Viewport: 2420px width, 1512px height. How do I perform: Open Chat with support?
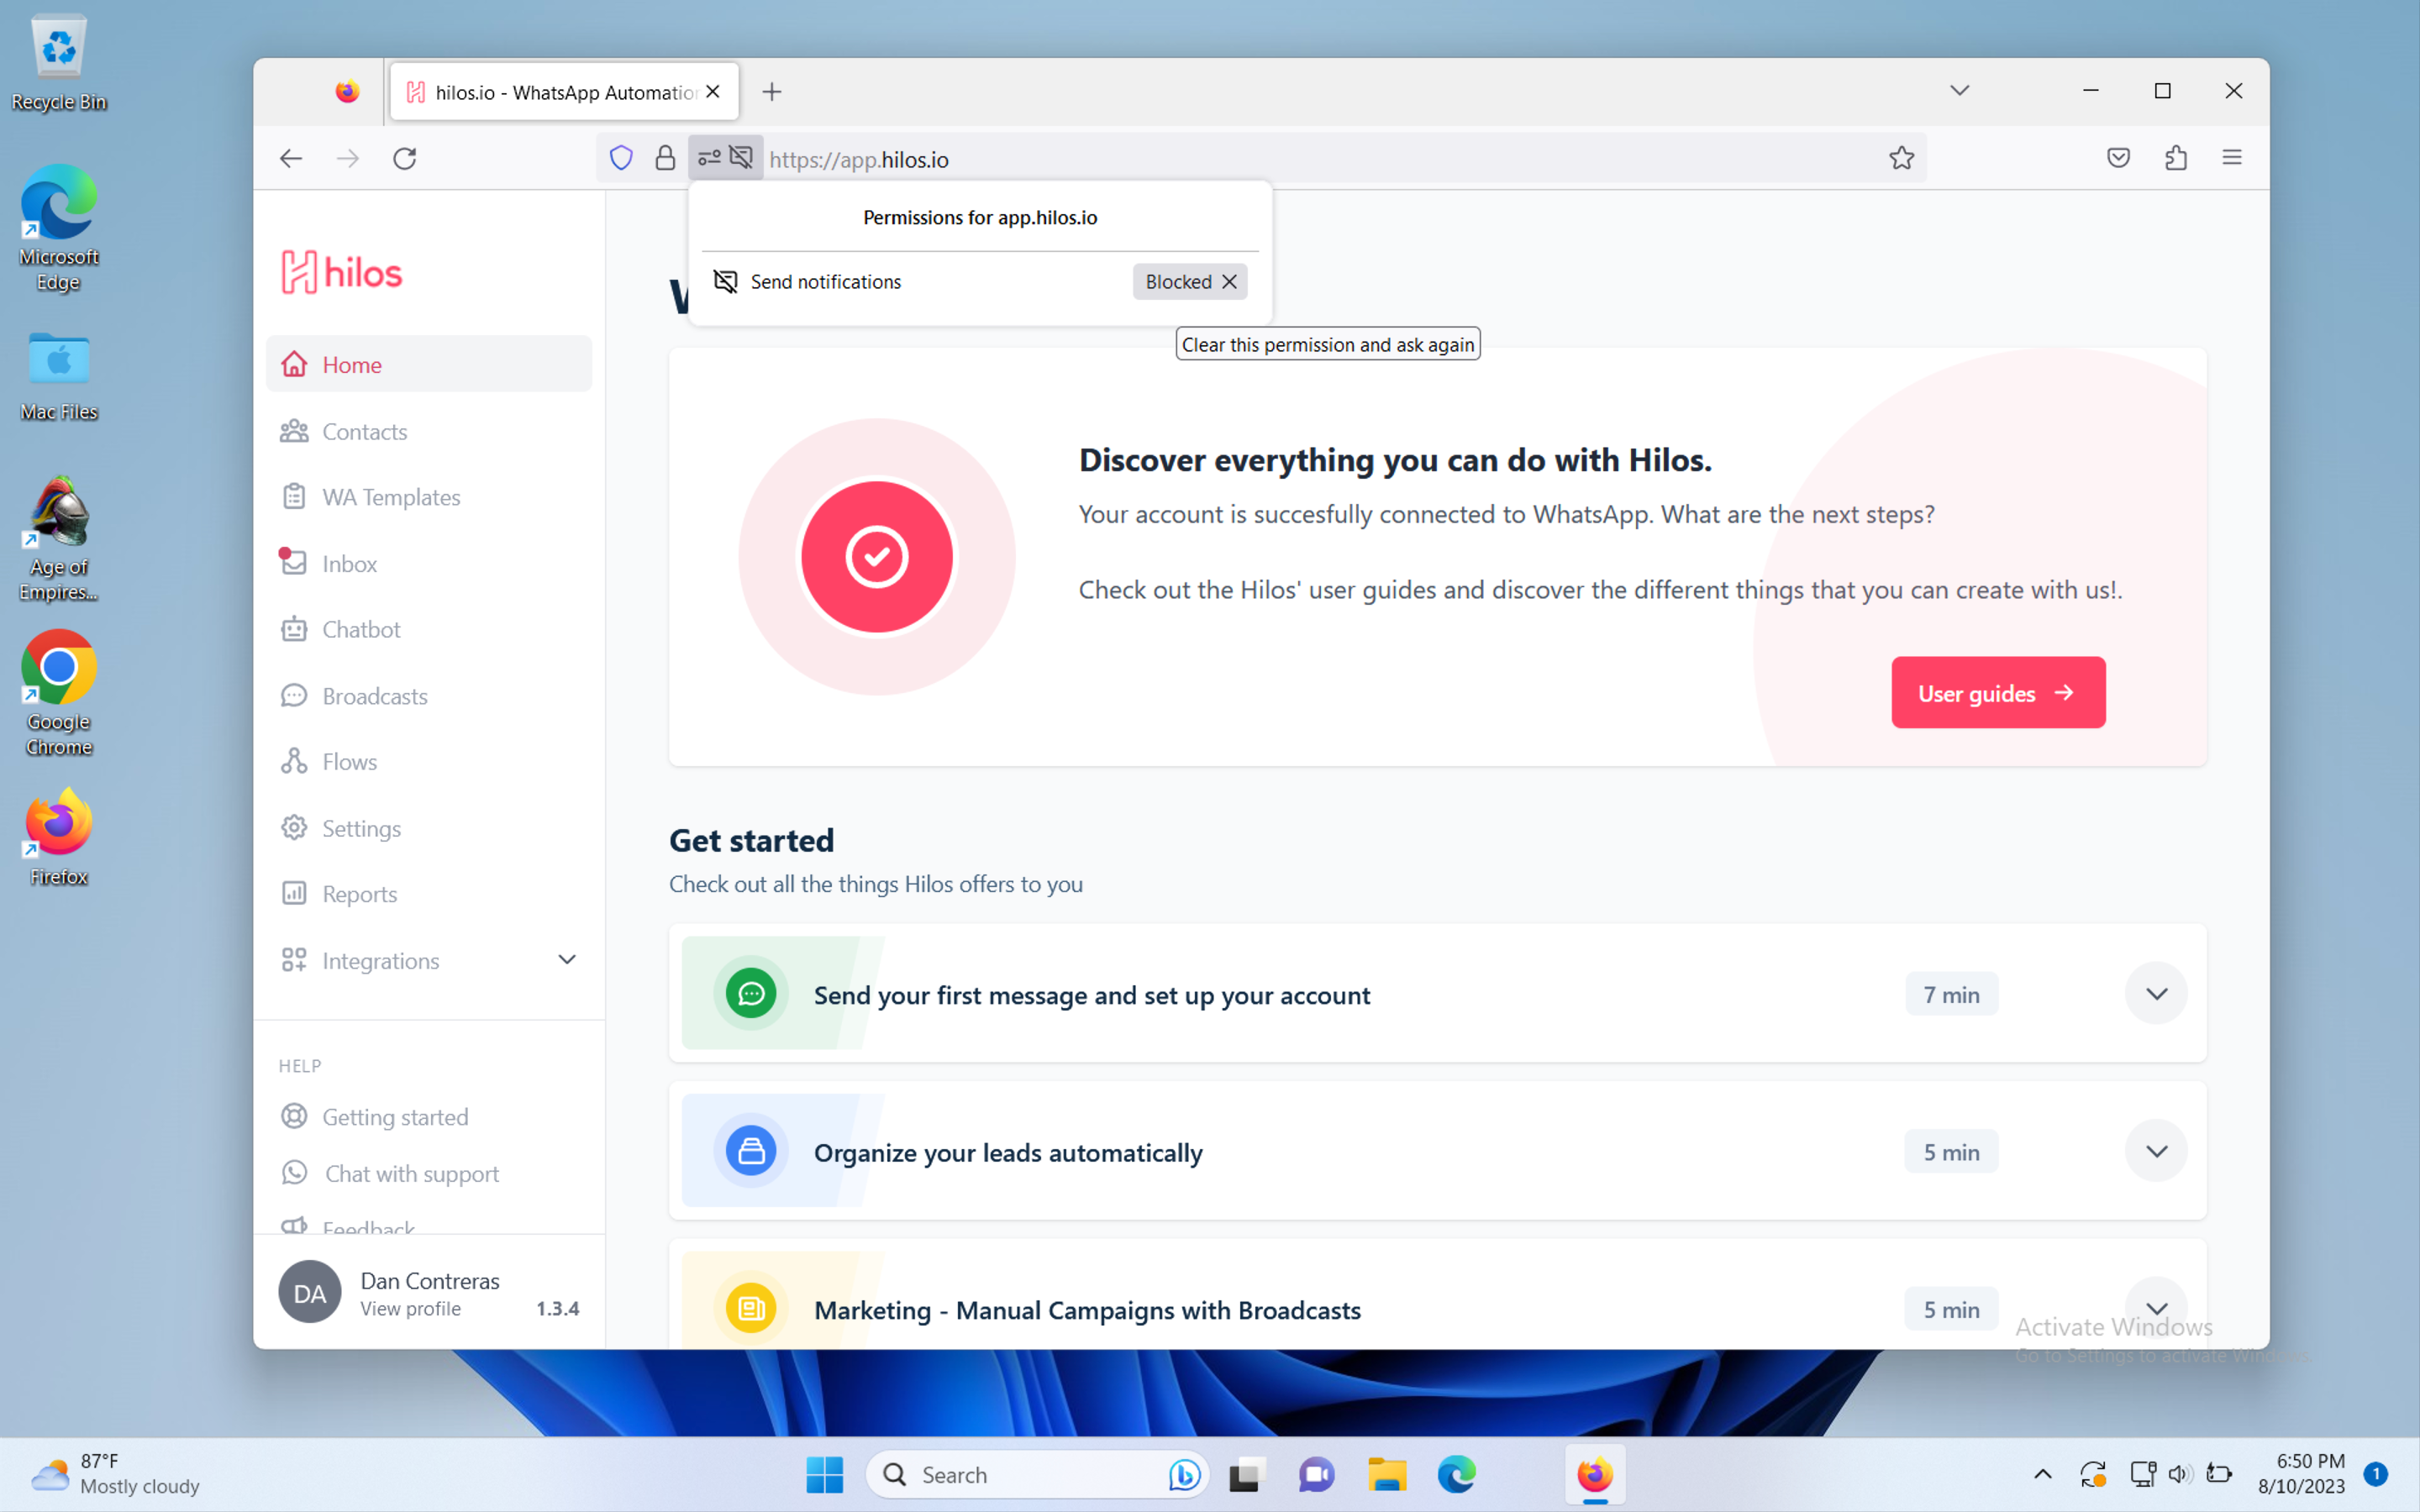[x=410, y=1173]
